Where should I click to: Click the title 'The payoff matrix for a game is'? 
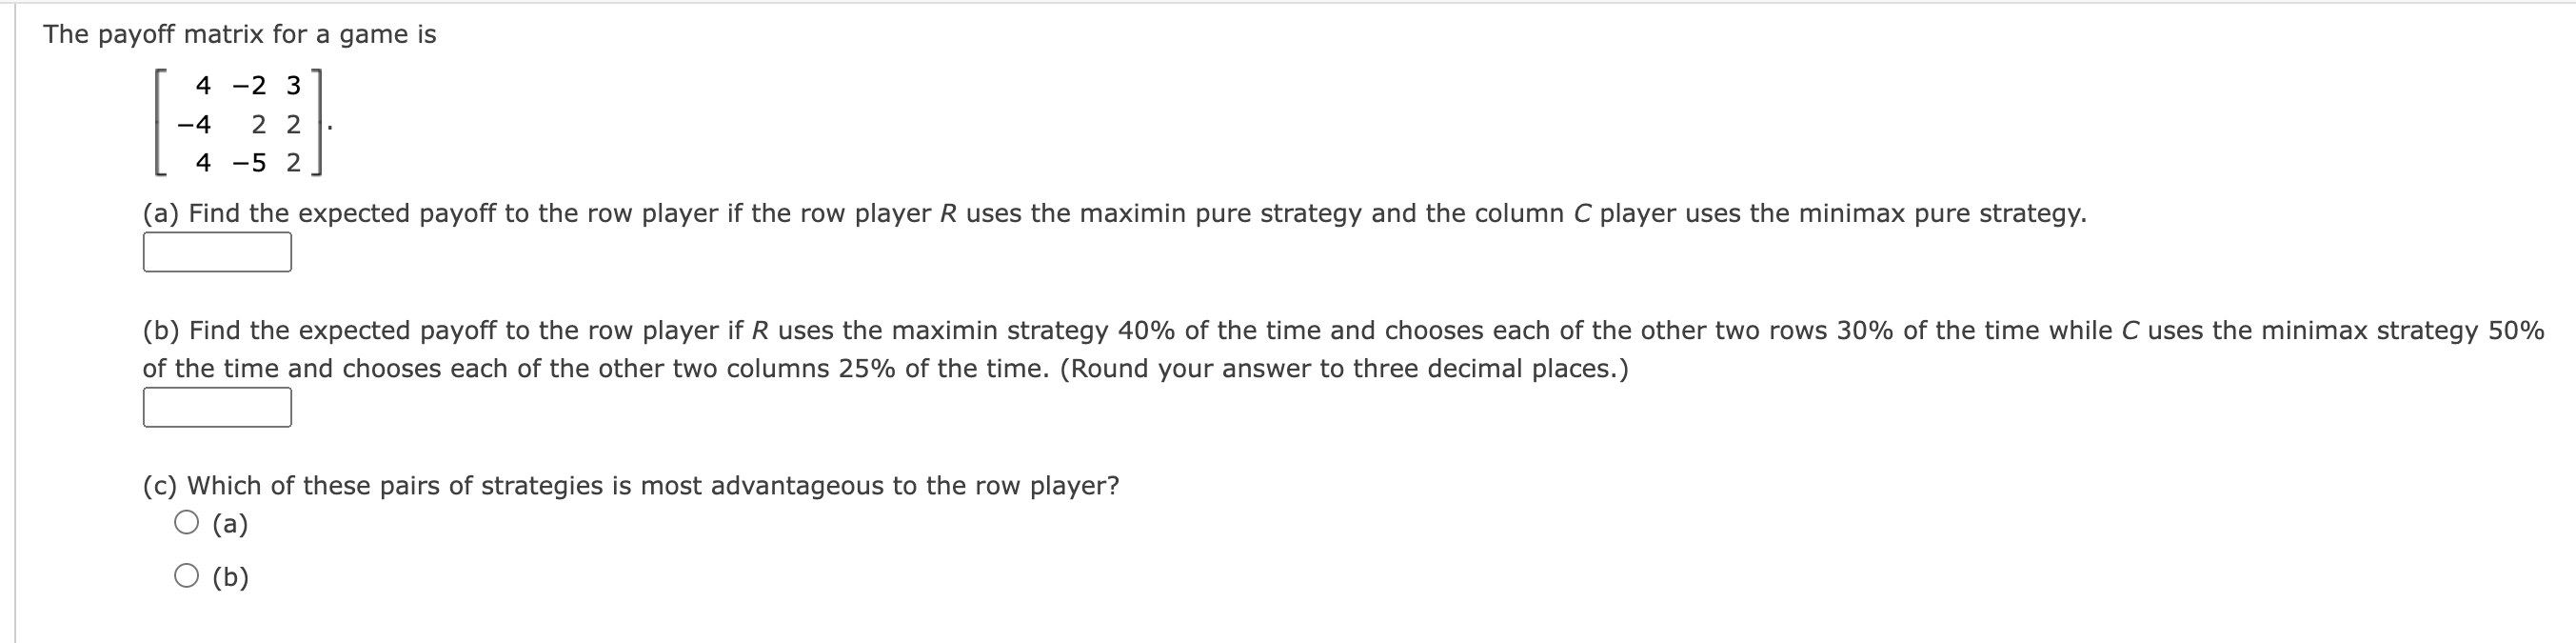point(240,33)
